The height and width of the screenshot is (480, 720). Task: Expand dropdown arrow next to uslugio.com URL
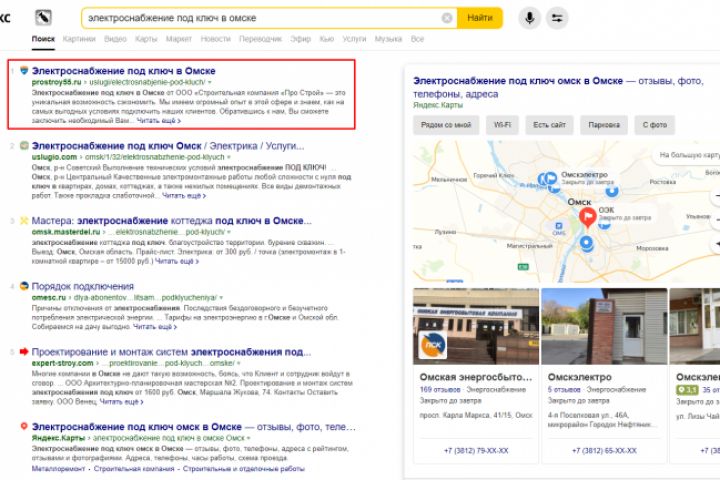(x=229, y=157)
